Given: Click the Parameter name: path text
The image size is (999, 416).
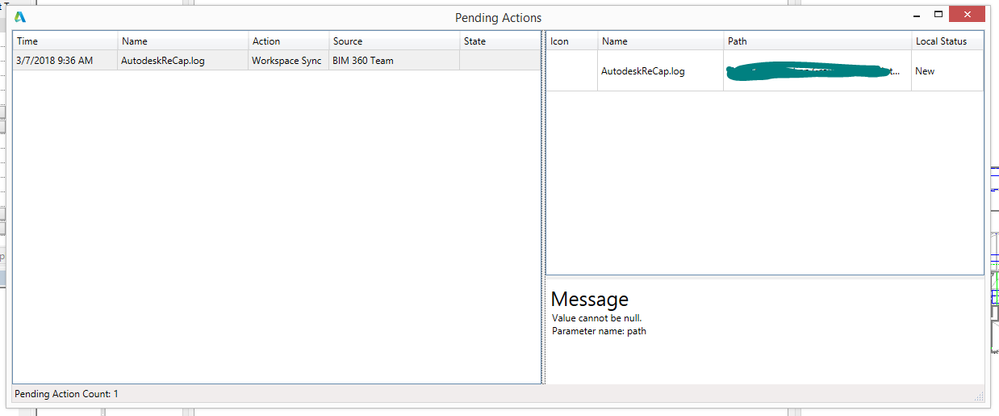Looking at the screenshot, I should (x=599, y=331).
